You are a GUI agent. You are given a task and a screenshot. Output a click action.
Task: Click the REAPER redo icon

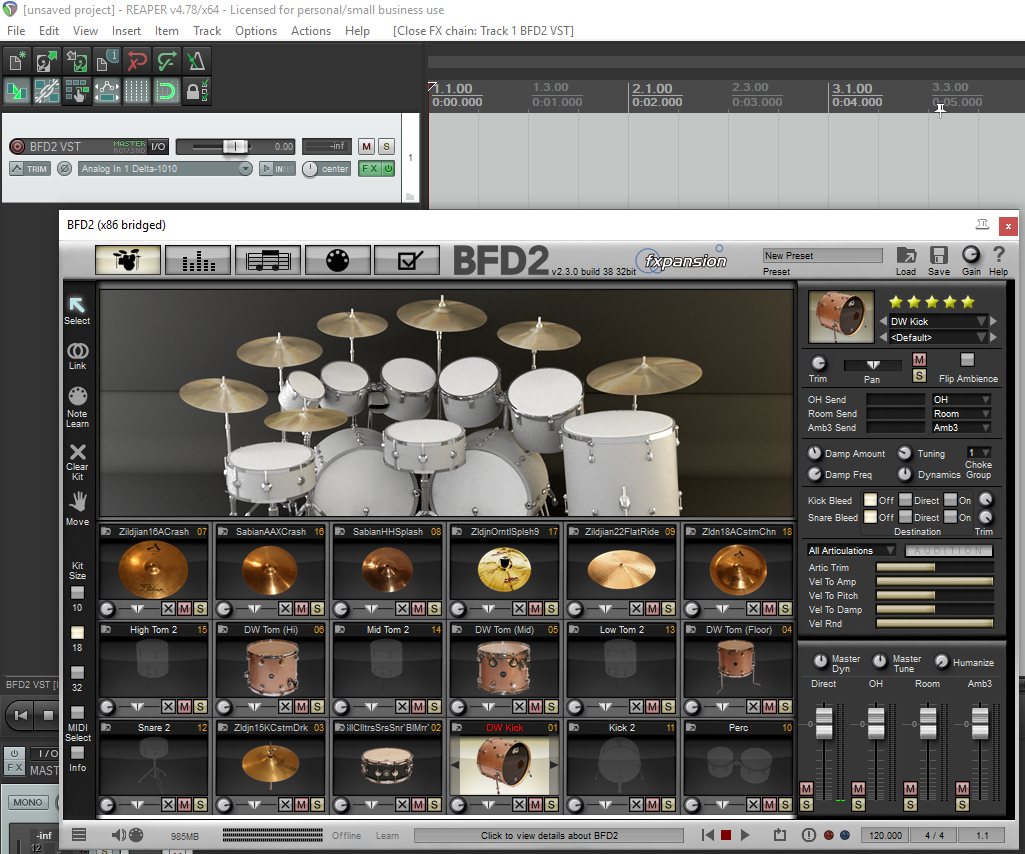click(x=167, y=61)
